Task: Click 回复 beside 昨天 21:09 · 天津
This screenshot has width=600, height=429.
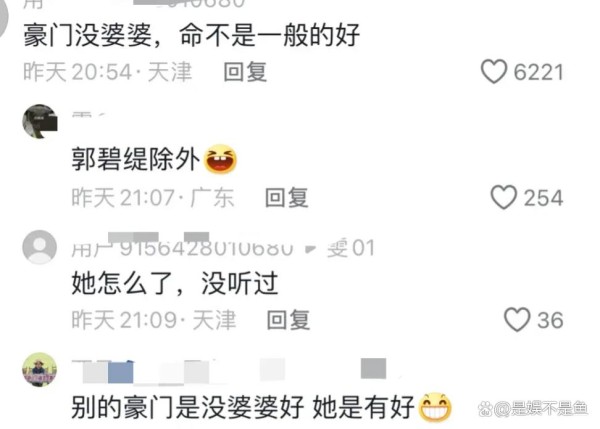Action: 288,320
